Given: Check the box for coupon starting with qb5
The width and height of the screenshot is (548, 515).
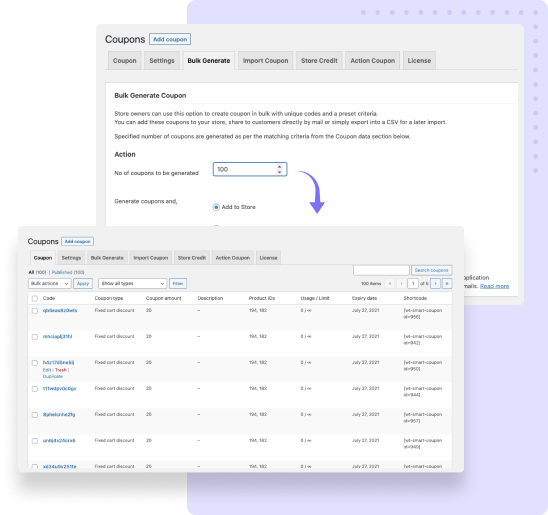Looking at the screenshot, I should click(x=35, y=311).
